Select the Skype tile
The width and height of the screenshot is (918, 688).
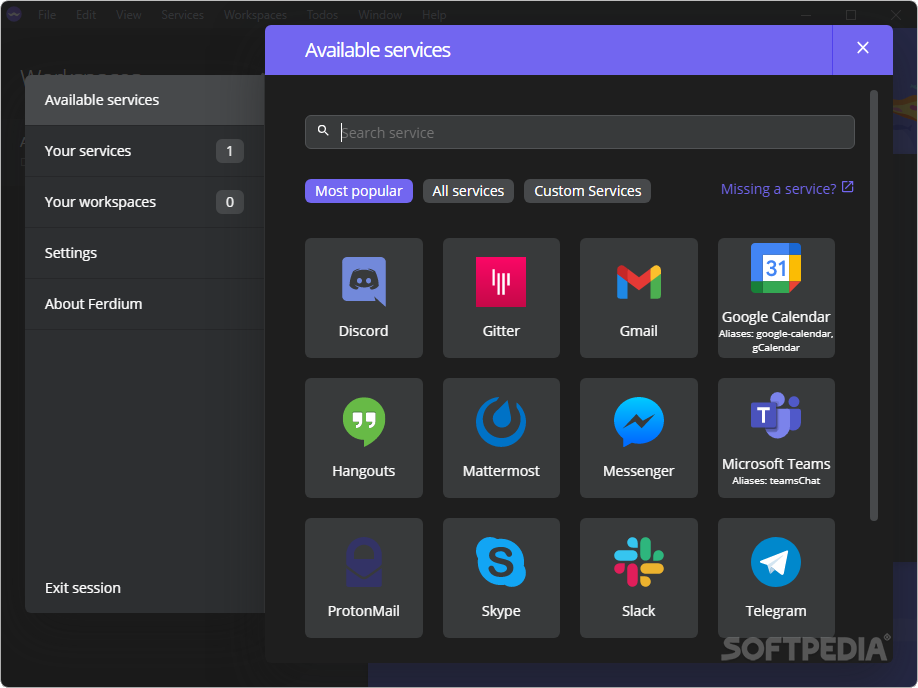pos(500,577)
